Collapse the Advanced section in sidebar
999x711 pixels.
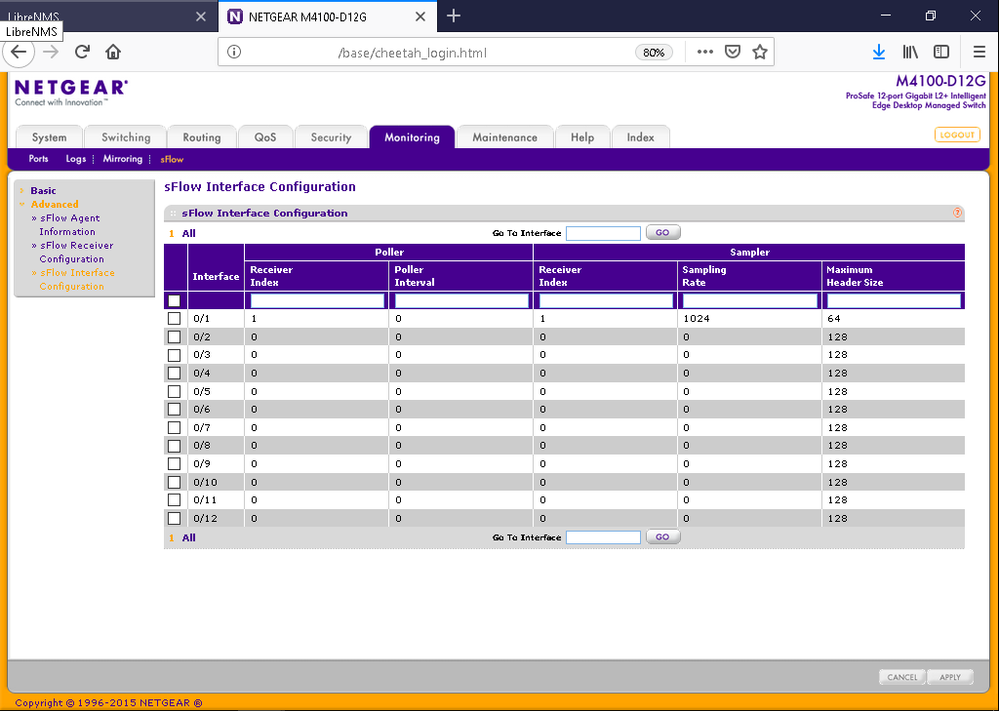[54, 204]
